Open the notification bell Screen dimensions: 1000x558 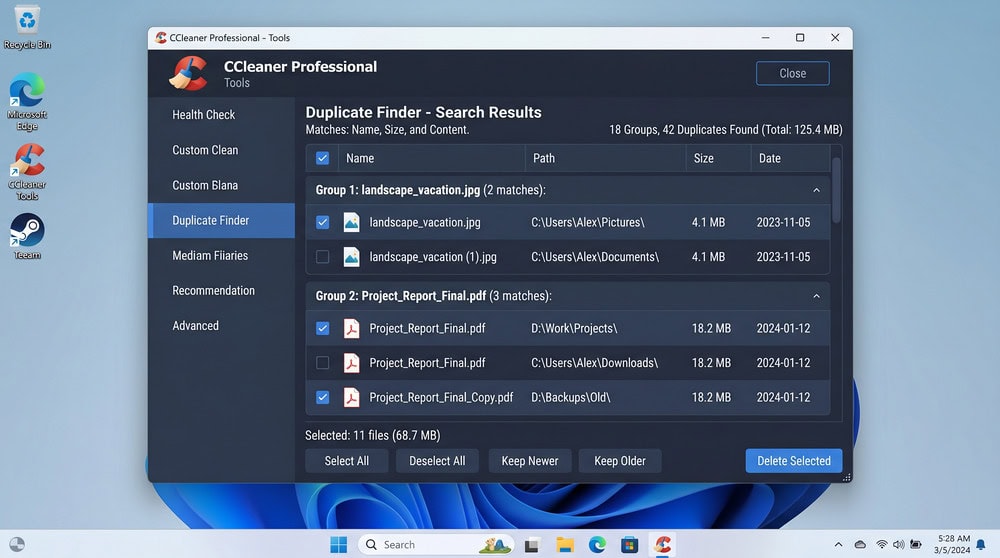point(981,545)
